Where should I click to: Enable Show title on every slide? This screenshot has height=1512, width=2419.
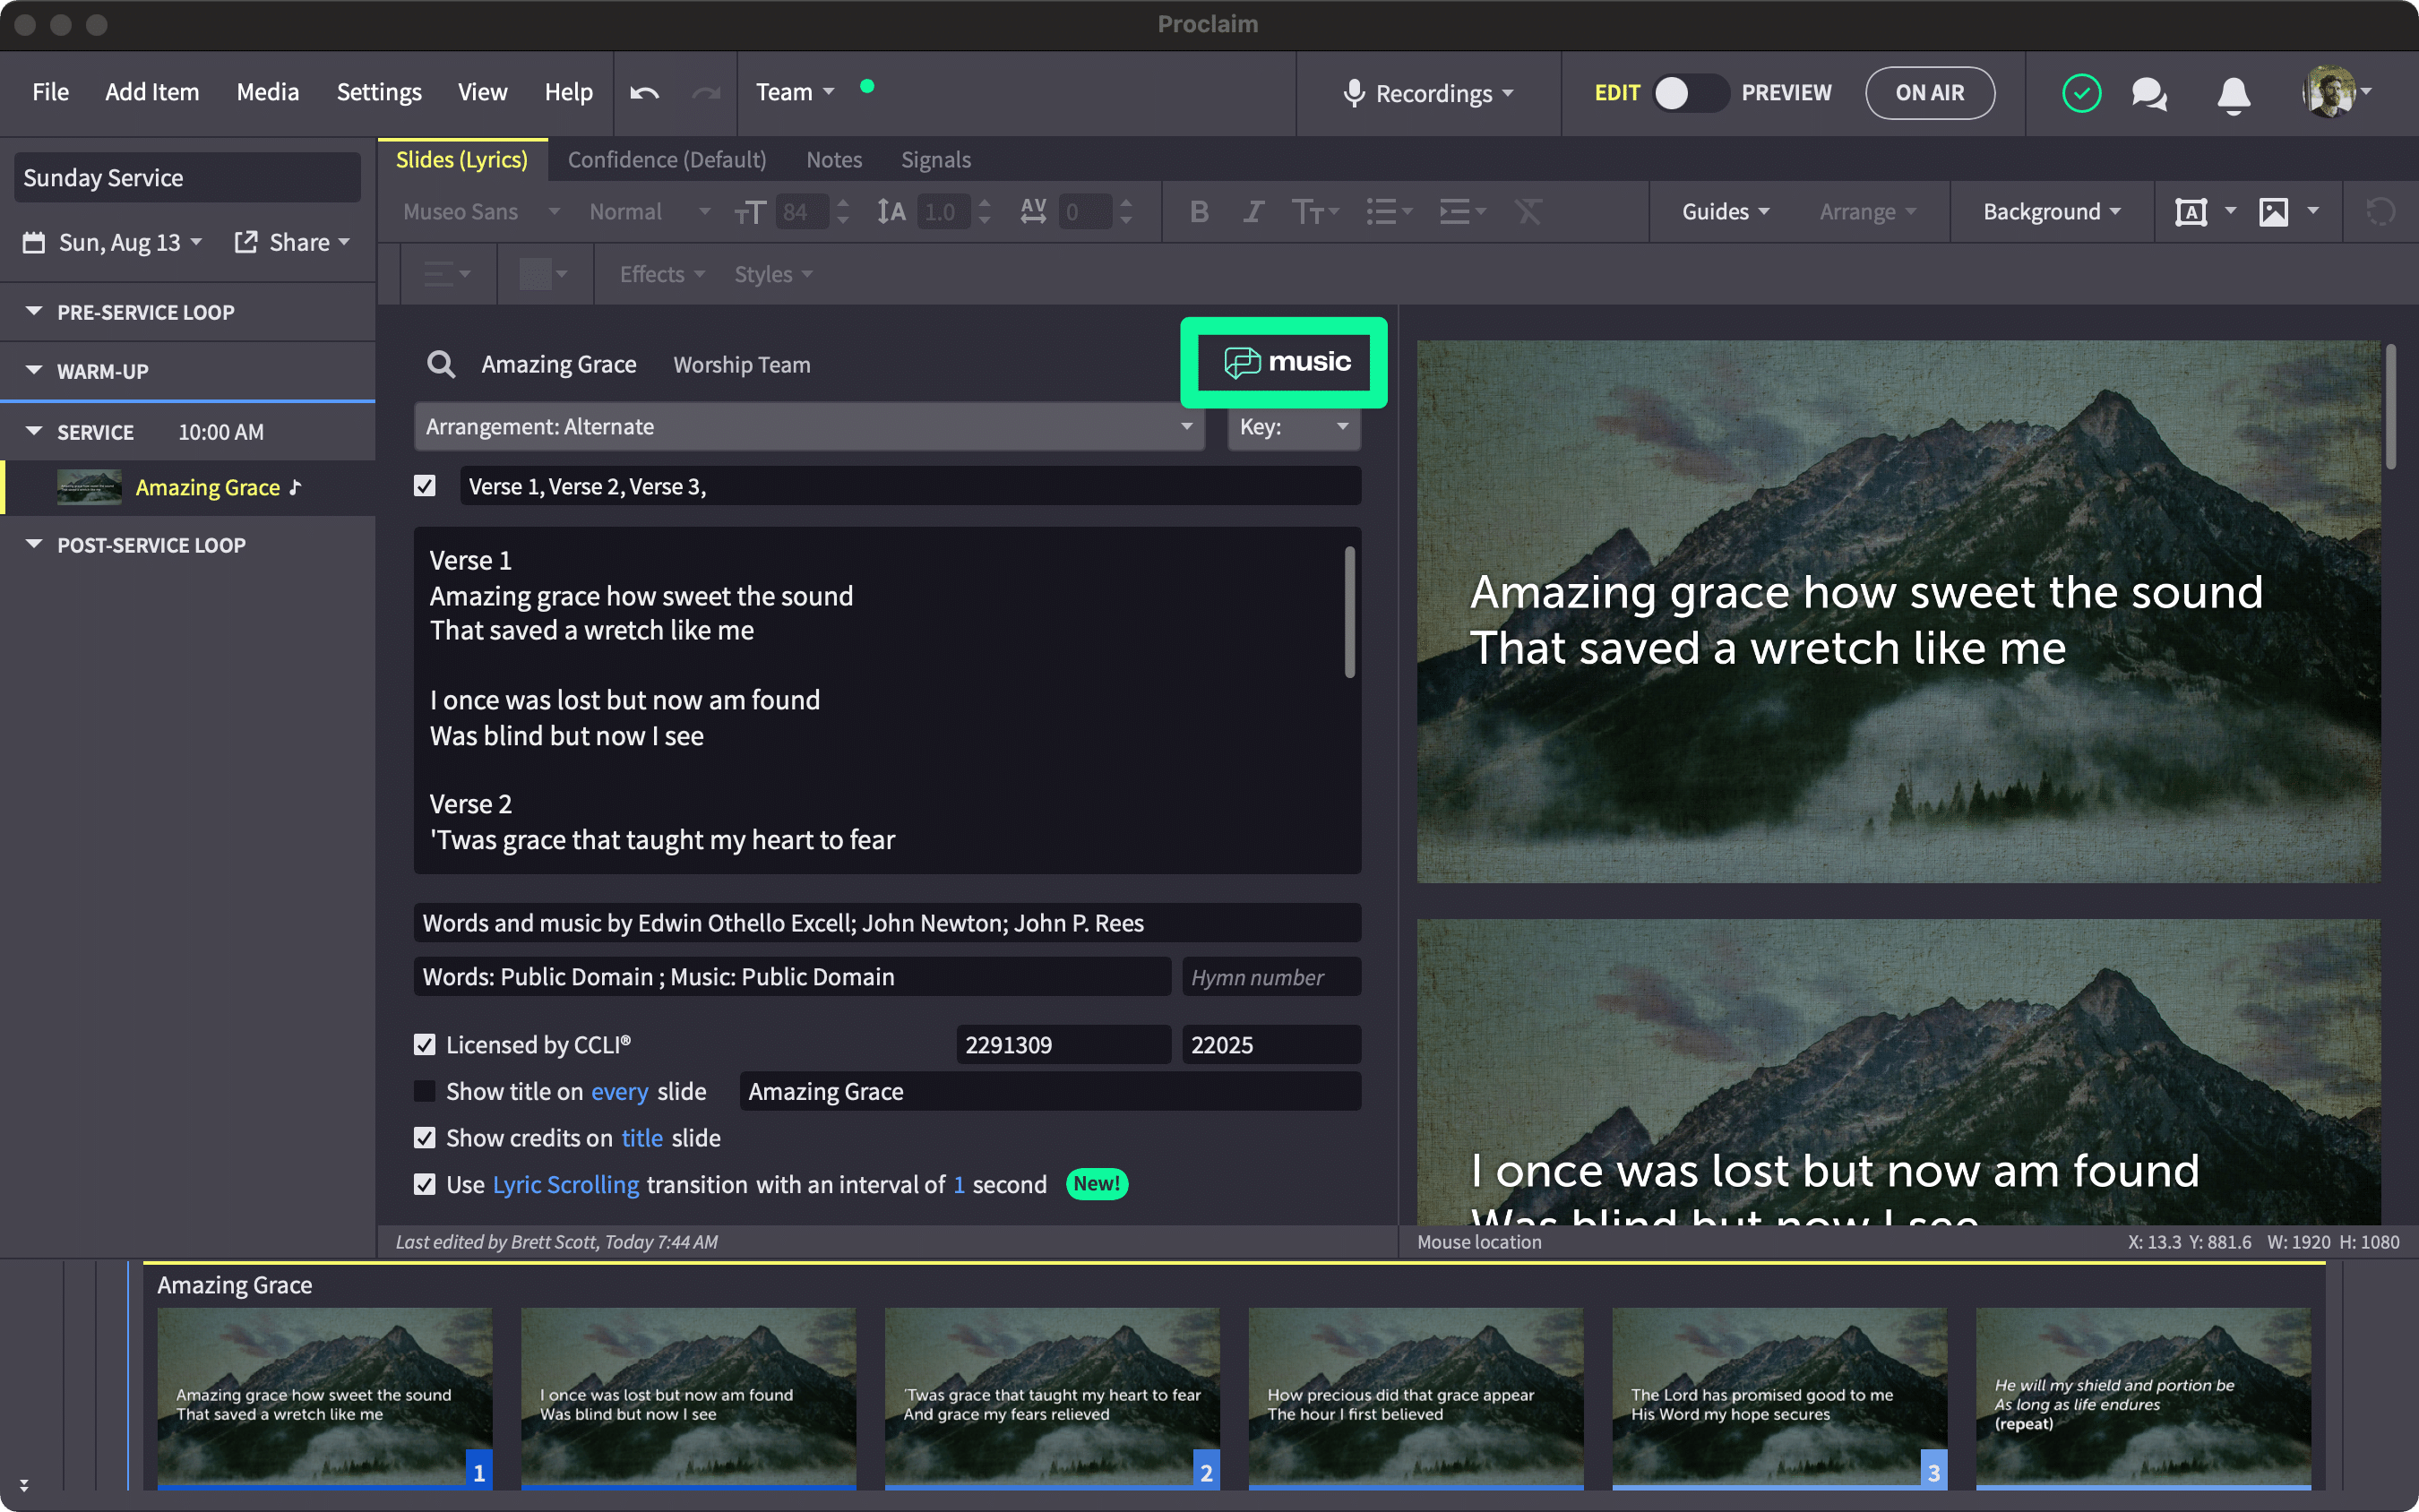pyautogui.click(x=425, y=1092)
